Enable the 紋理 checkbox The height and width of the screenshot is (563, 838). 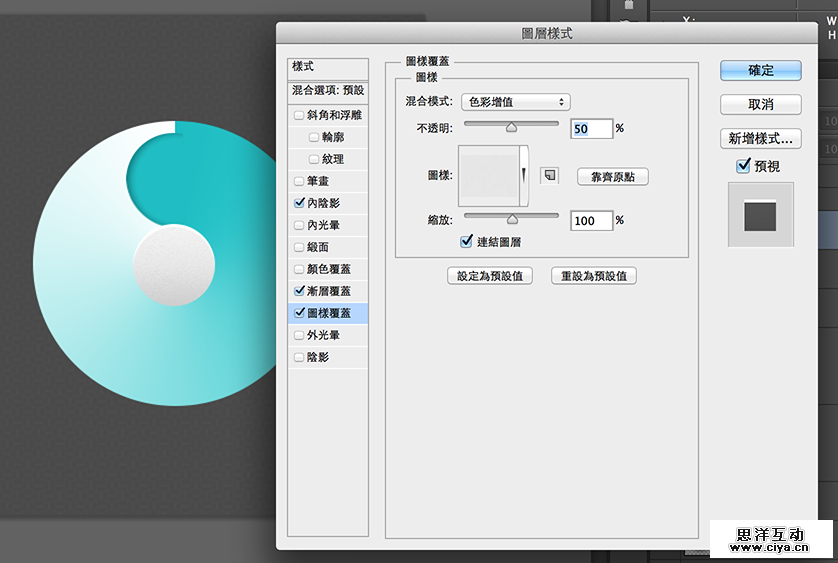point(314,159)
